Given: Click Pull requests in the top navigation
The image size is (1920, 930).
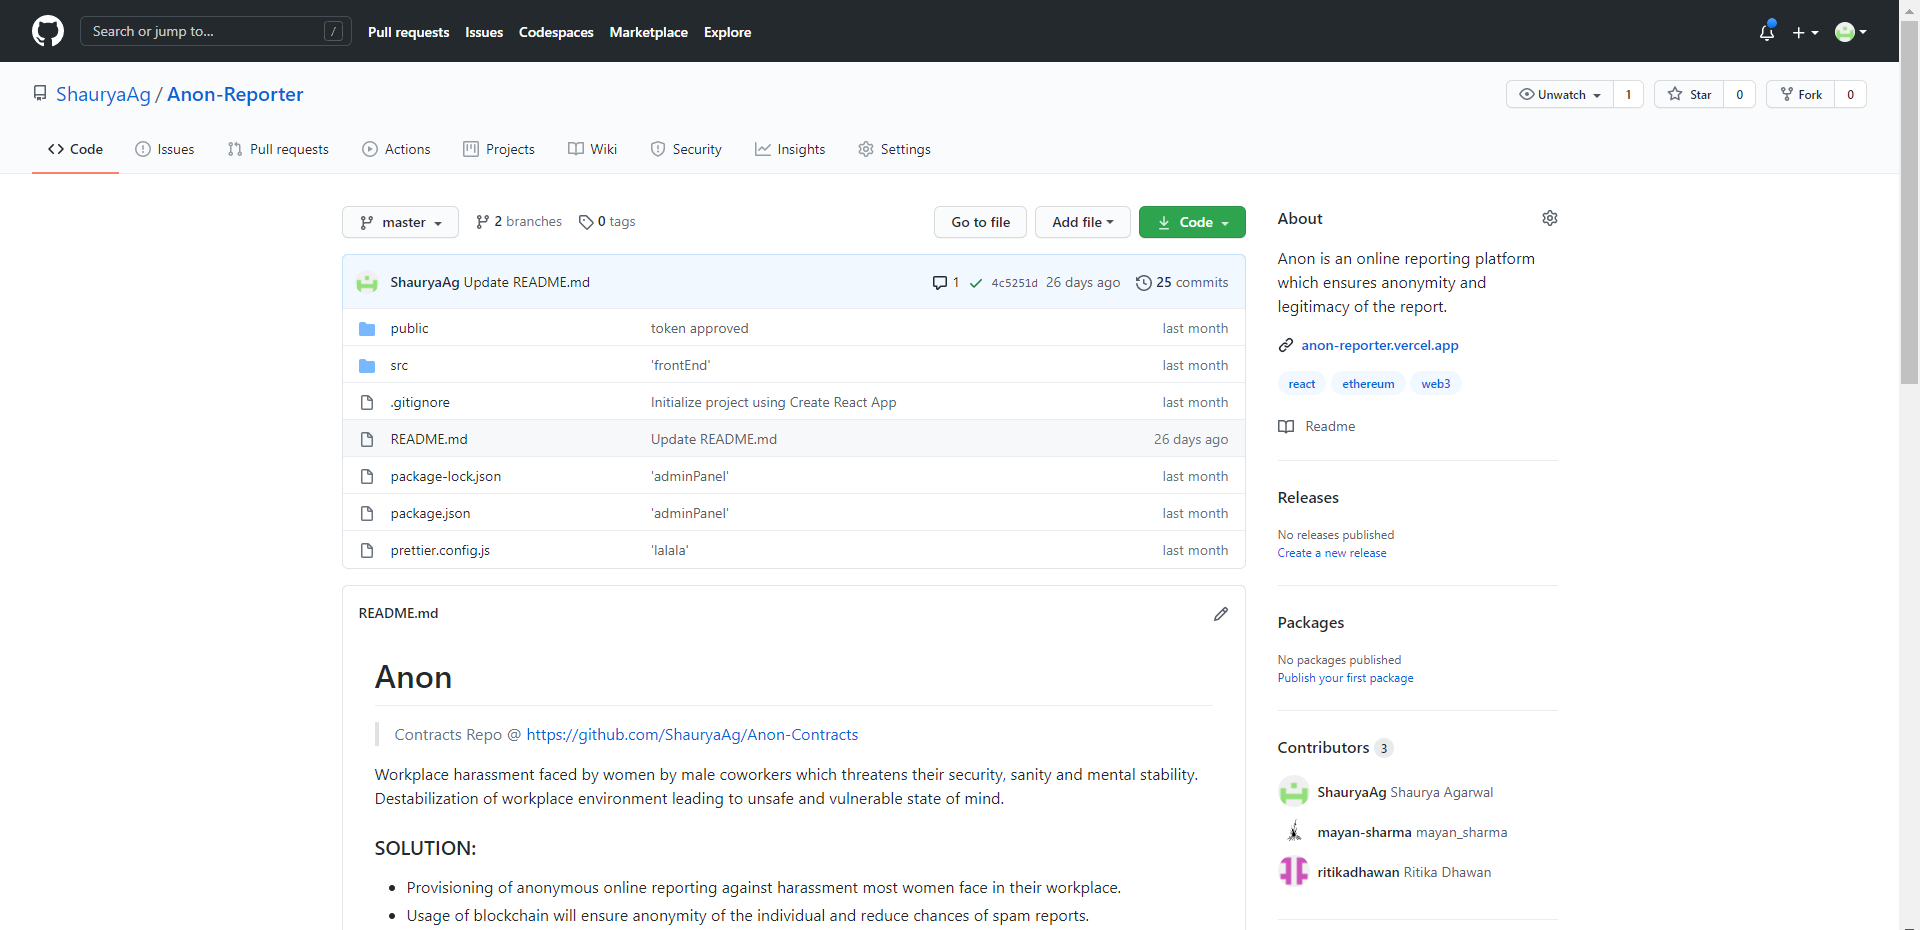Looking at the screenshot, I should (408, 32).
